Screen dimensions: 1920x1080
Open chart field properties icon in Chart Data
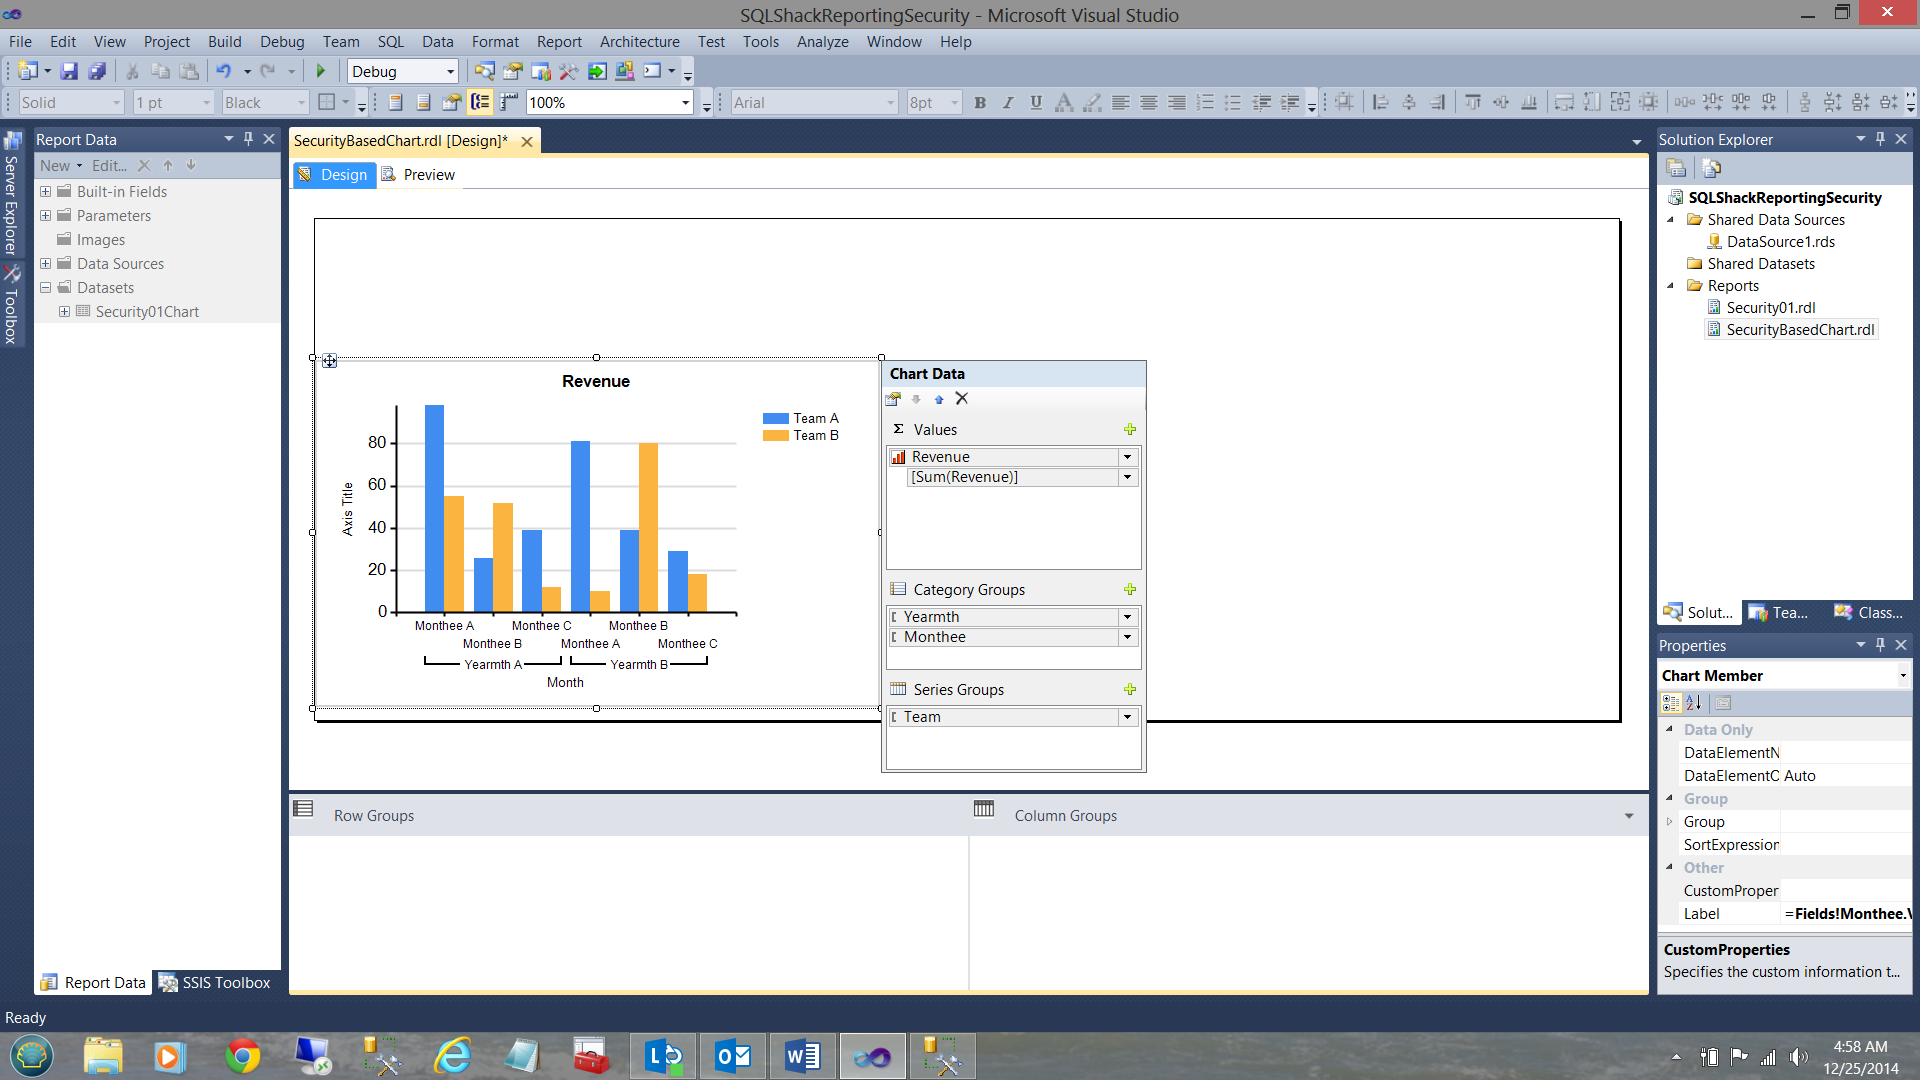(x=893, y=399)
